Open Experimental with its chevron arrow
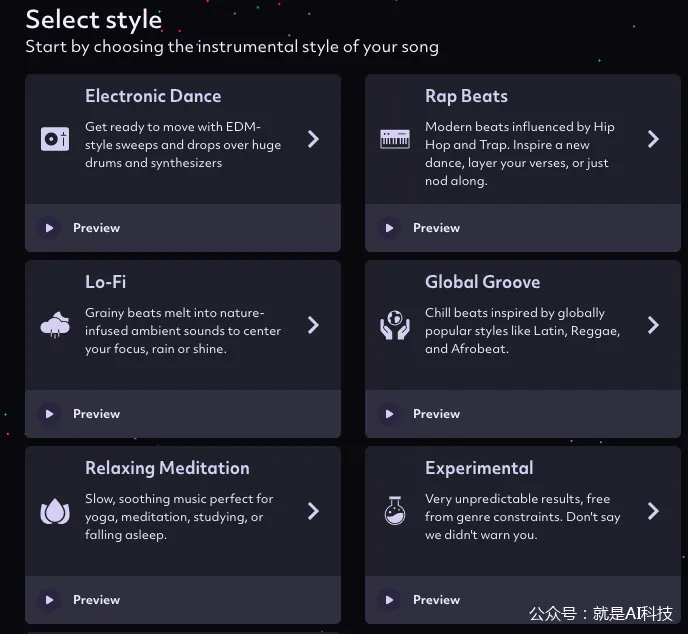The width and height of the screenshot is (688, 634). pyautogui.click(x=653, y=511)
